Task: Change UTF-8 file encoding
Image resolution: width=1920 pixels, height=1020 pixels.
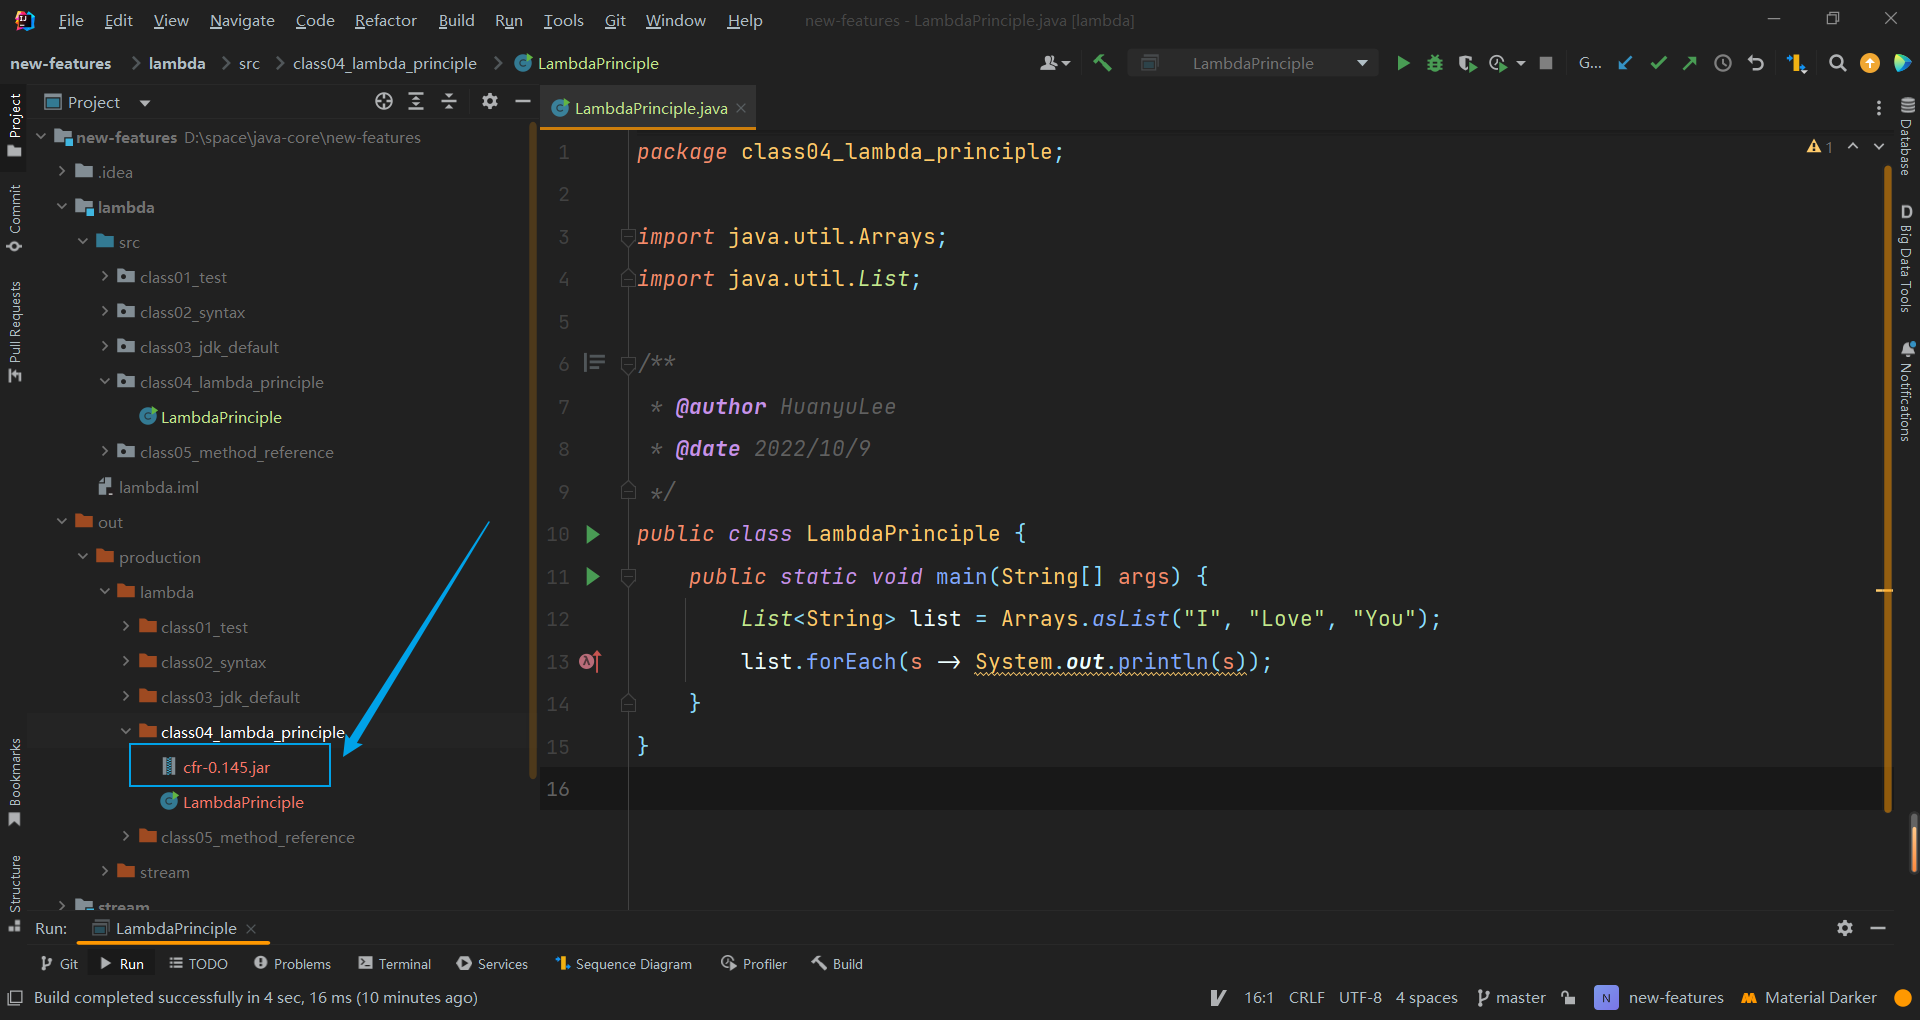Action: 1360,997
